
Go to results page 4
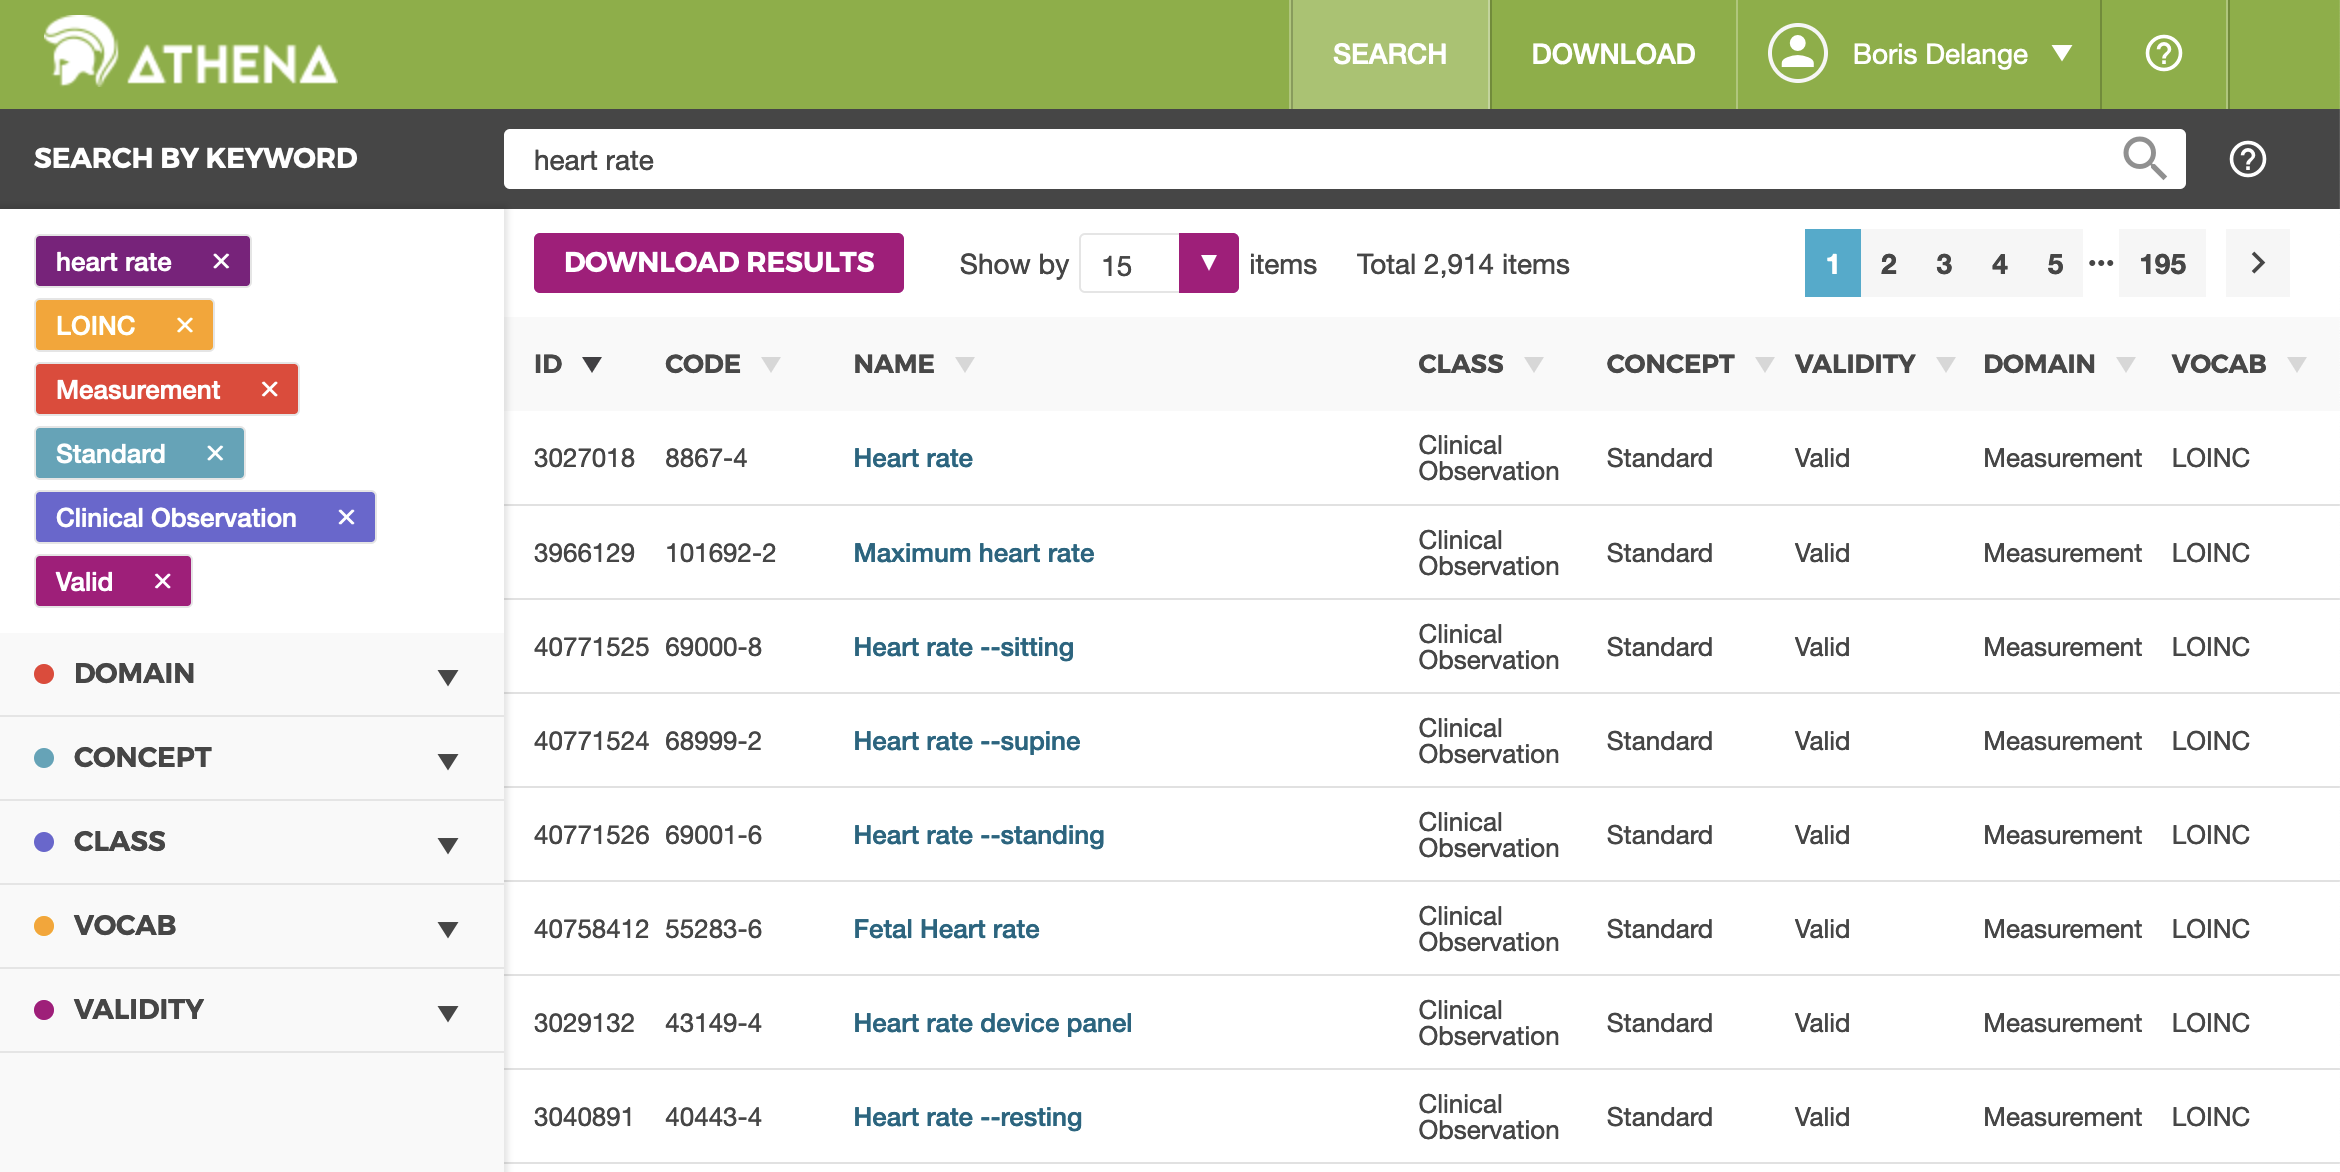(x=1999, y=263)
